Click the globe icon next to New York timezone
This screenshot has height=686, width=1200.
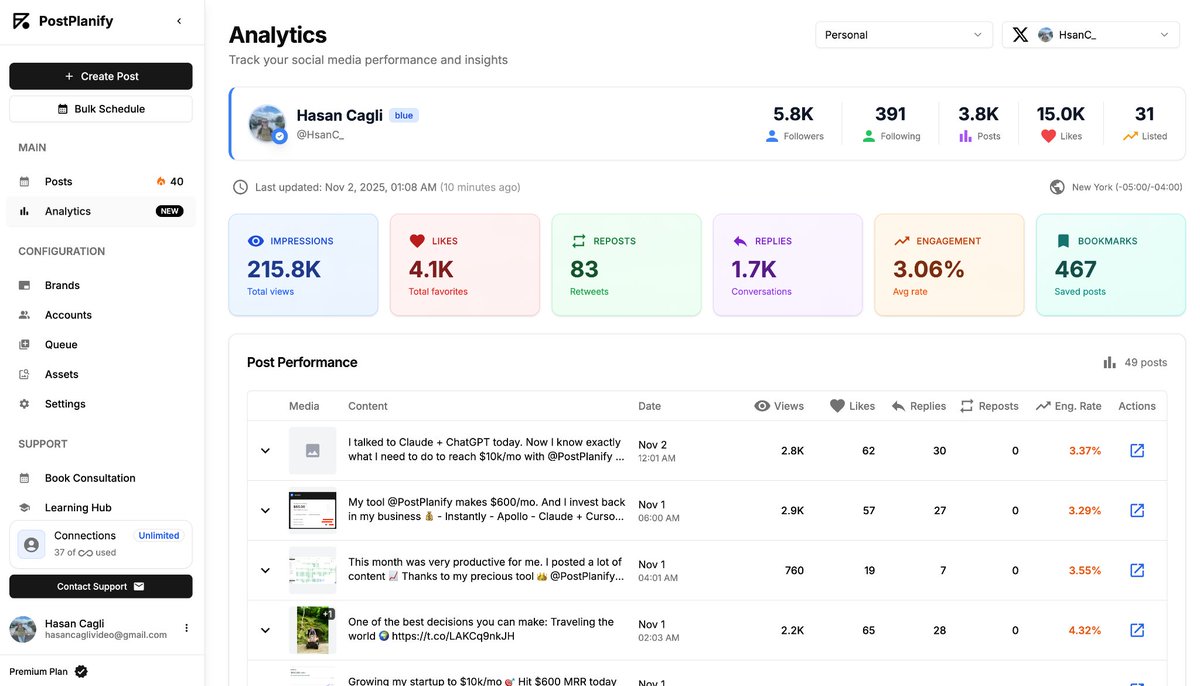[1057, 186]
